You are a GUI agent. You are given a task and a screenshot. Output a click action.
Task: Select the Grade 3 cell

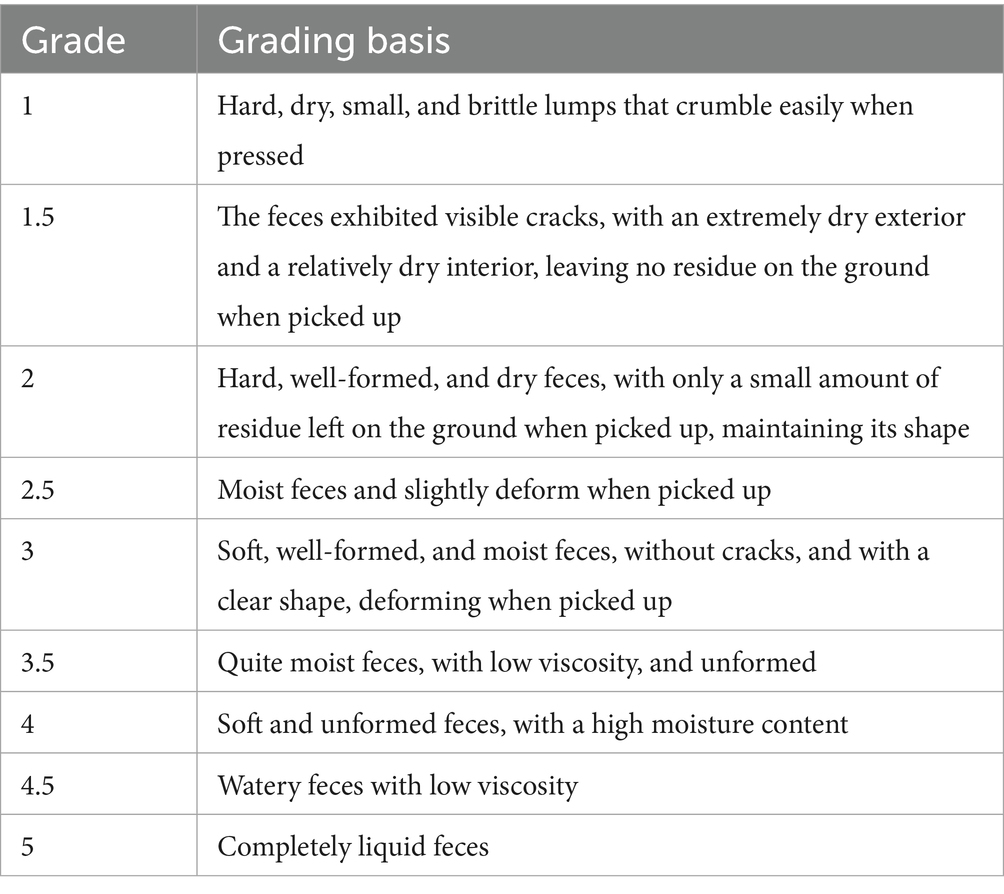[x=26, y=553]
